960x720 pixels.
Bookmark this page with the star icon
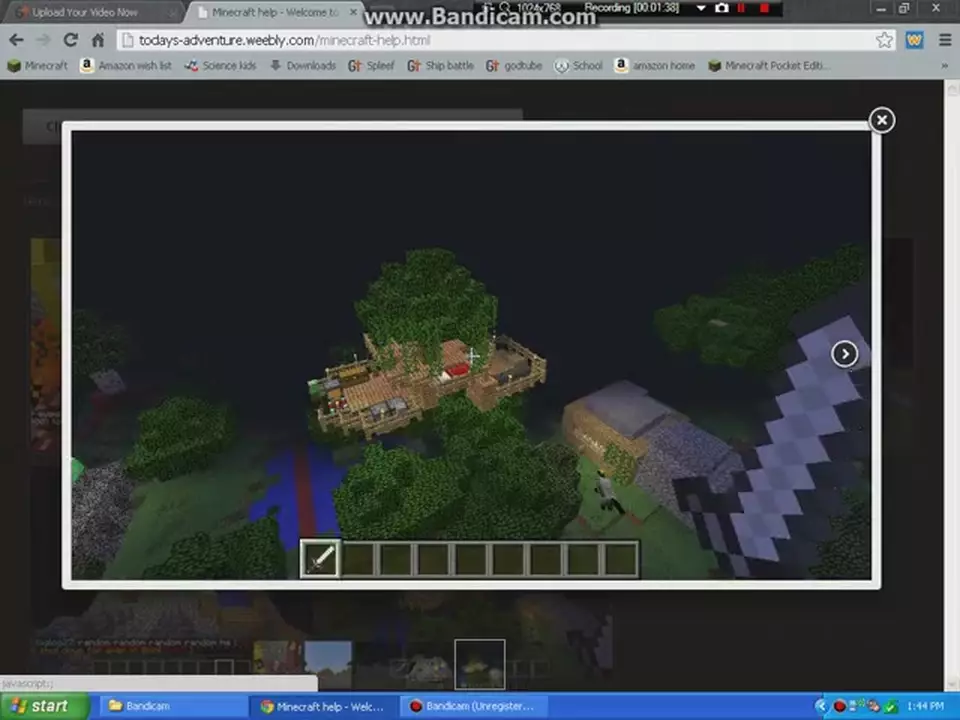[884, 40]
